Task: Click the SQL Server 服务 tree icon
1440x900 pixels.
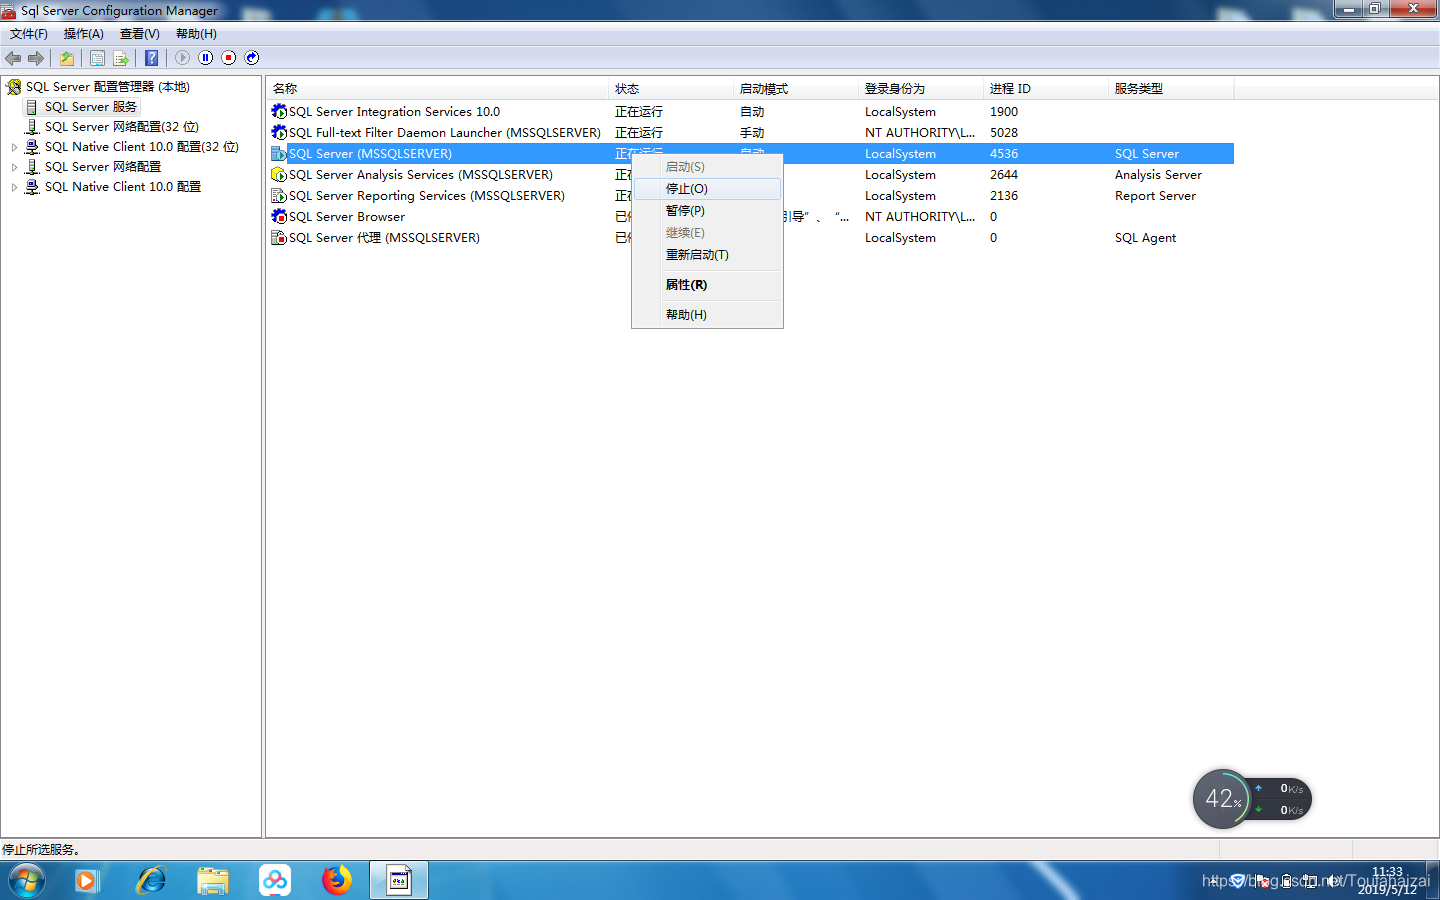Action: [x=32, y=107]
